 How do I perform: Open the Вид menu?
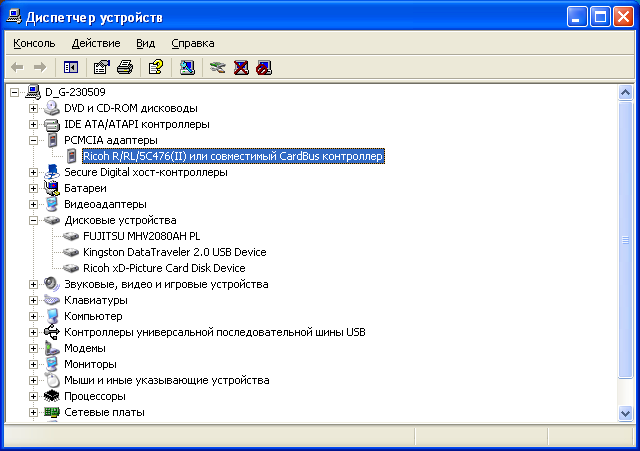point(146,43)
